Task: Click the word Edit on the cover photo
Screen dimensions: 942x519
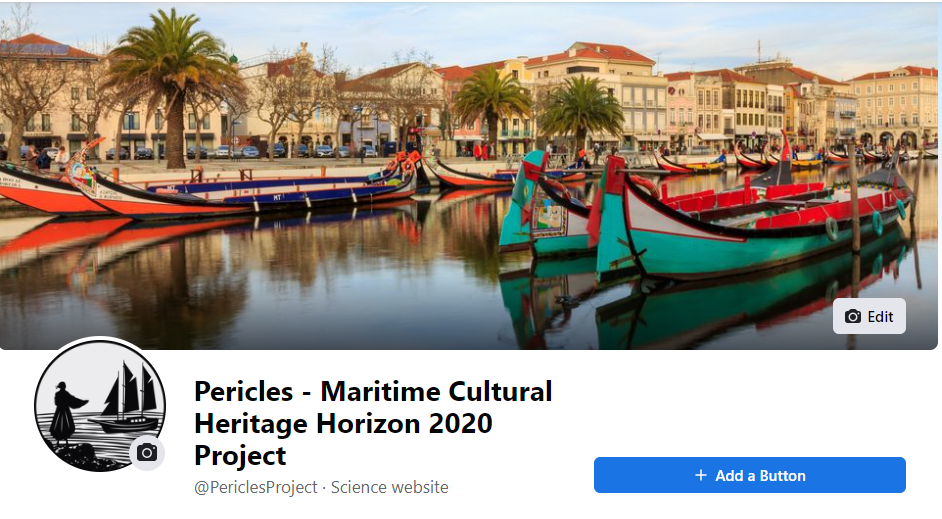Action: pos(880,317)
